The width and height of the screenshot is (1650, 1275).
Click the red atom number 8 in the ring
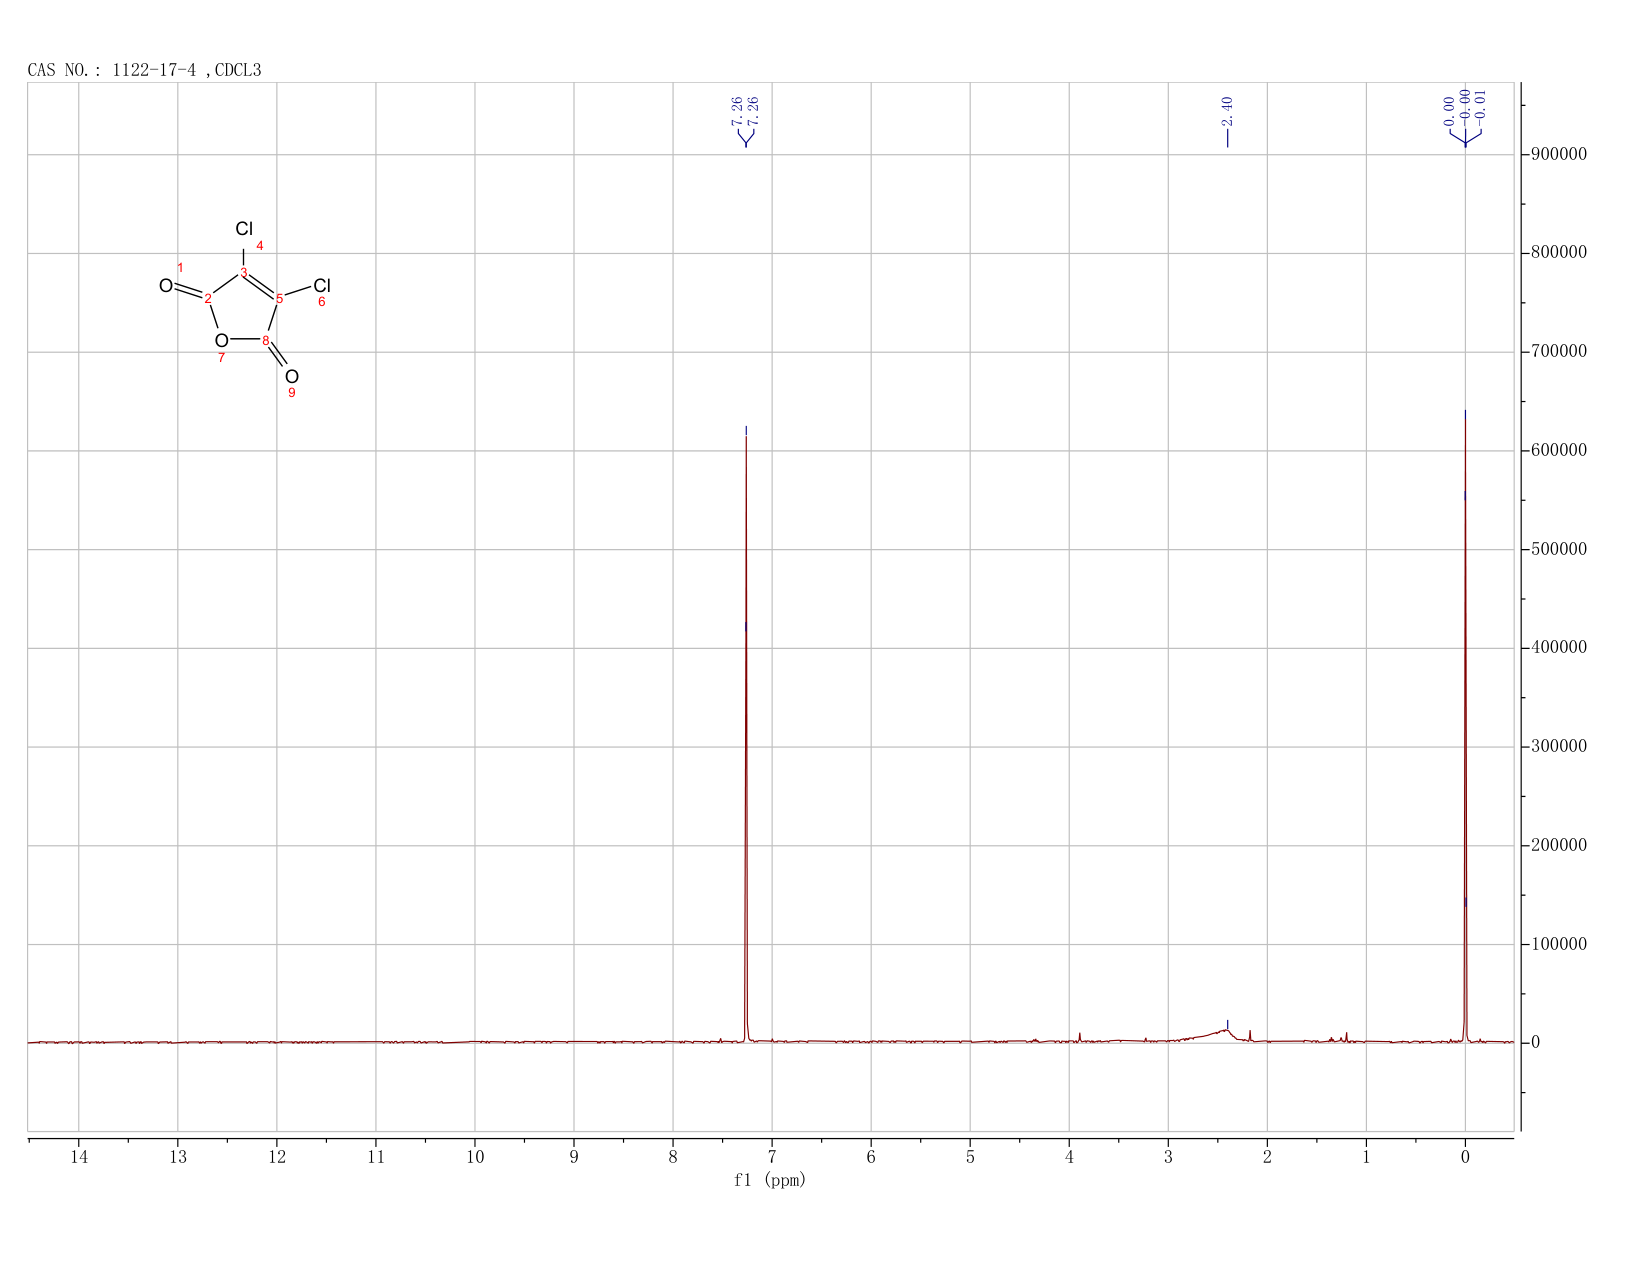tap(266, 341)
